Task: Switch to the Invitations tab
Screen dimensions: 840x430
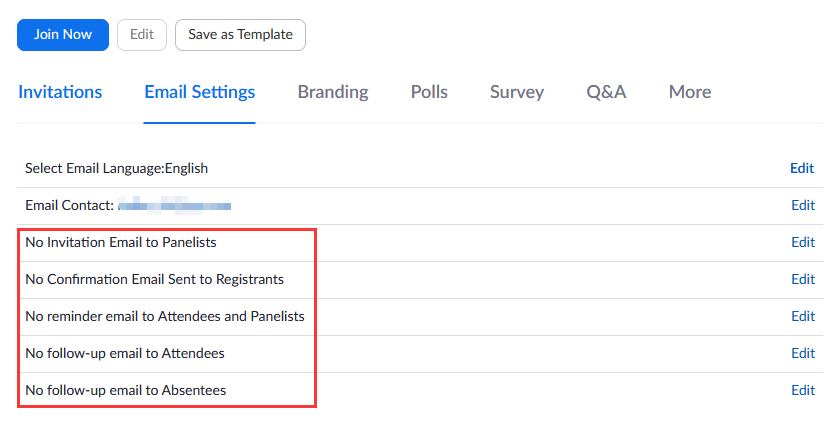Action: [x=60, y=92]
